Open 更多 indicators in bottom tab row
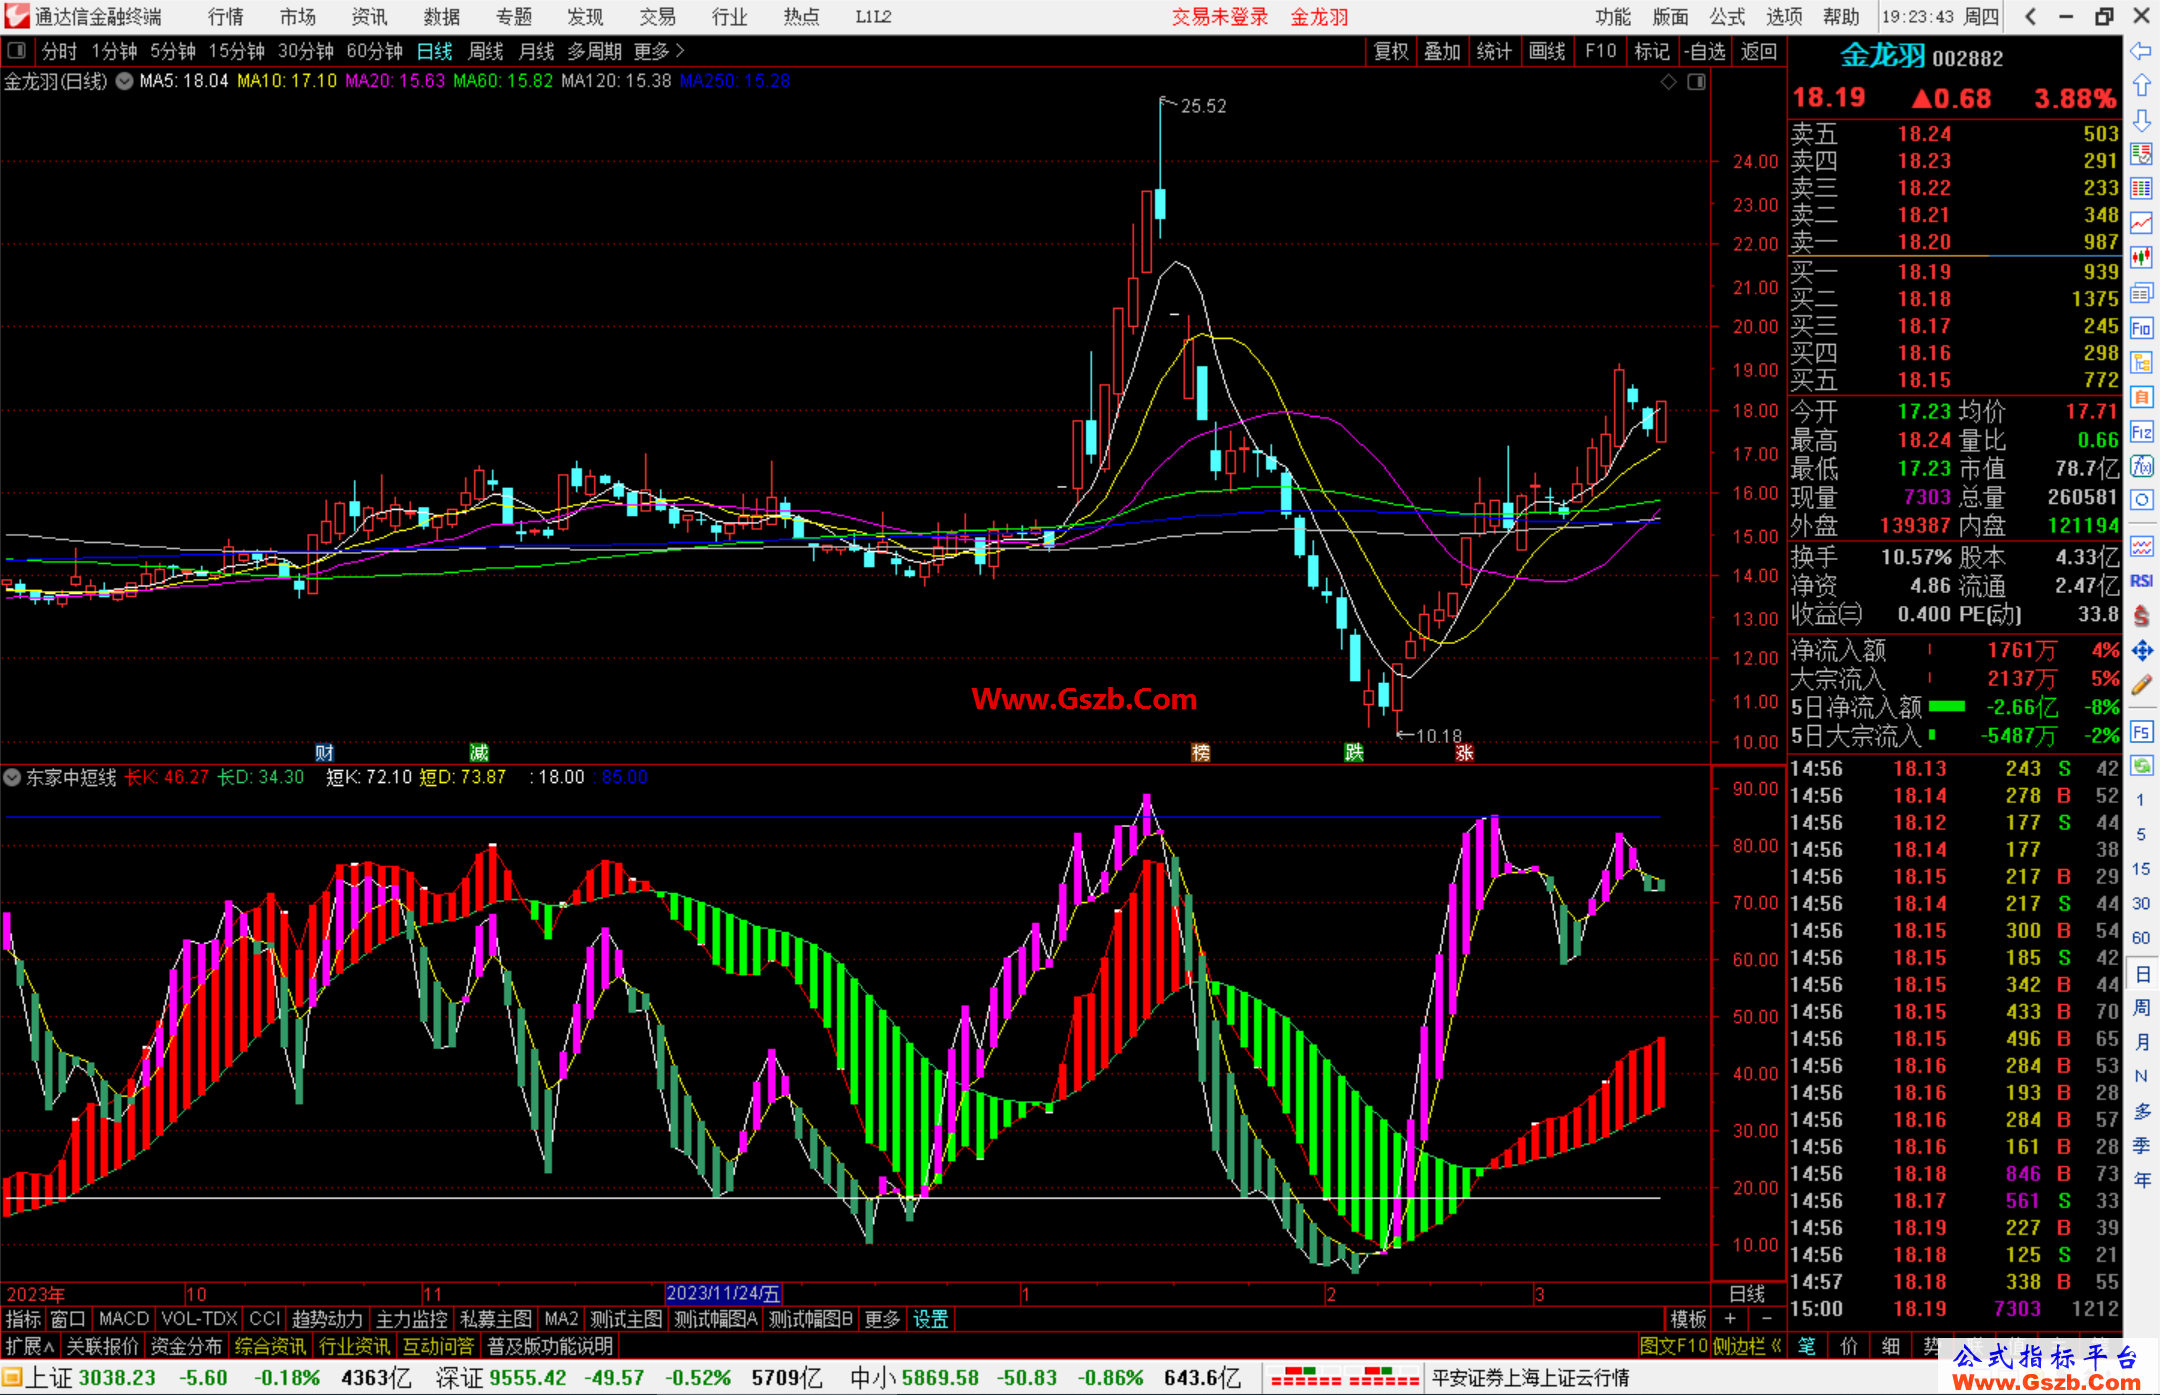Screen dimensions: 2160x1395 pos(881,1319)
